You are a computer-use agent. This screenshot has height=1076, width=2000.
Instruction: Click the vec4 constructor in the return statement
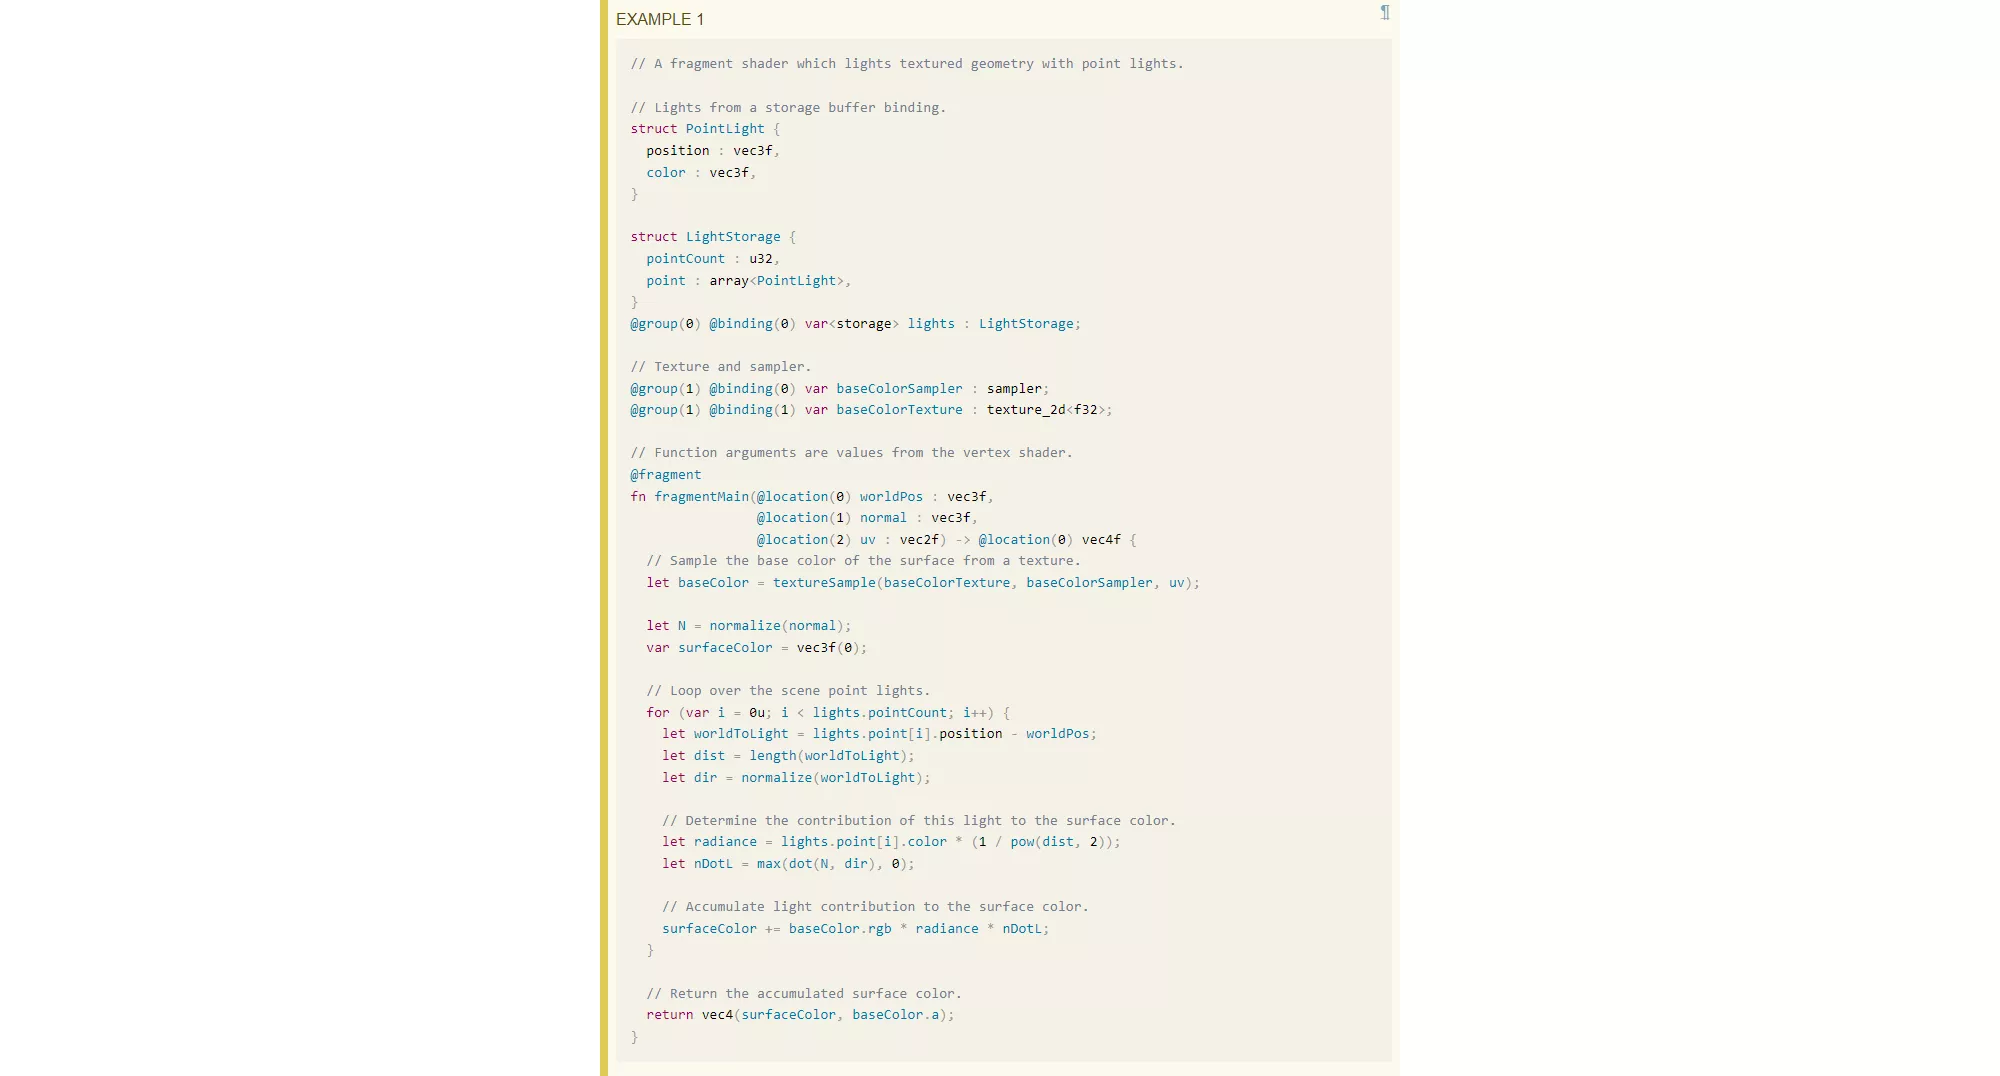[717, 1015]
